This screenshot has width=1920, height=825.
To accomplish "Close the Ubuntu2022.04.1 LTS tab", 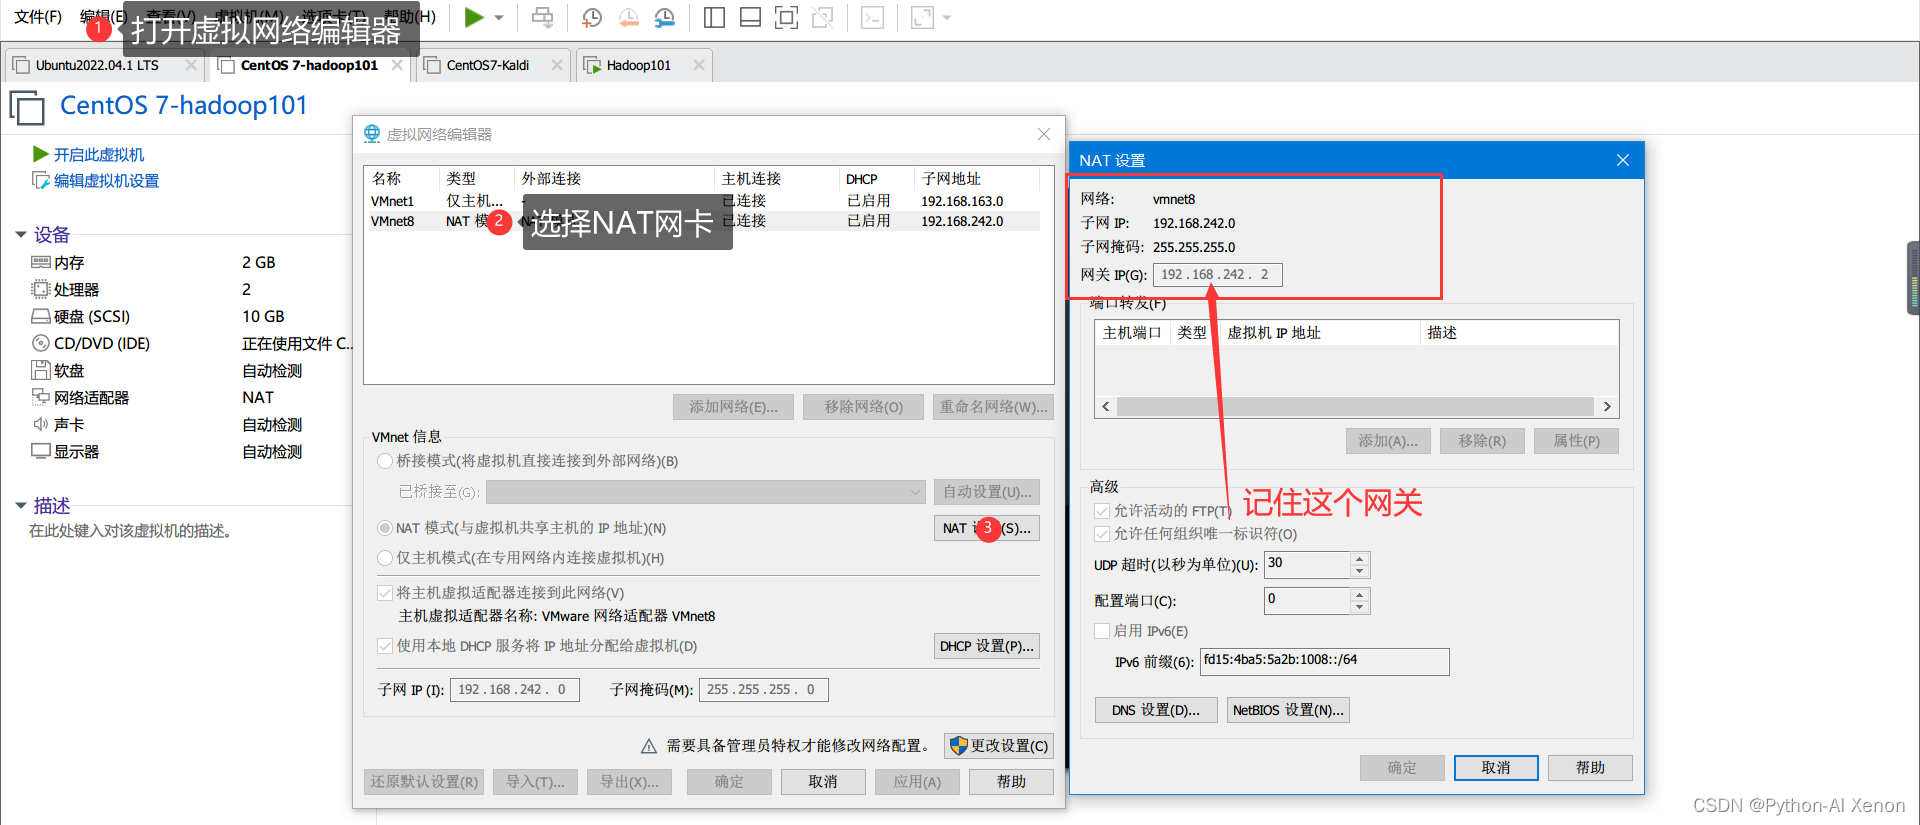I will [x=191, y=65].
